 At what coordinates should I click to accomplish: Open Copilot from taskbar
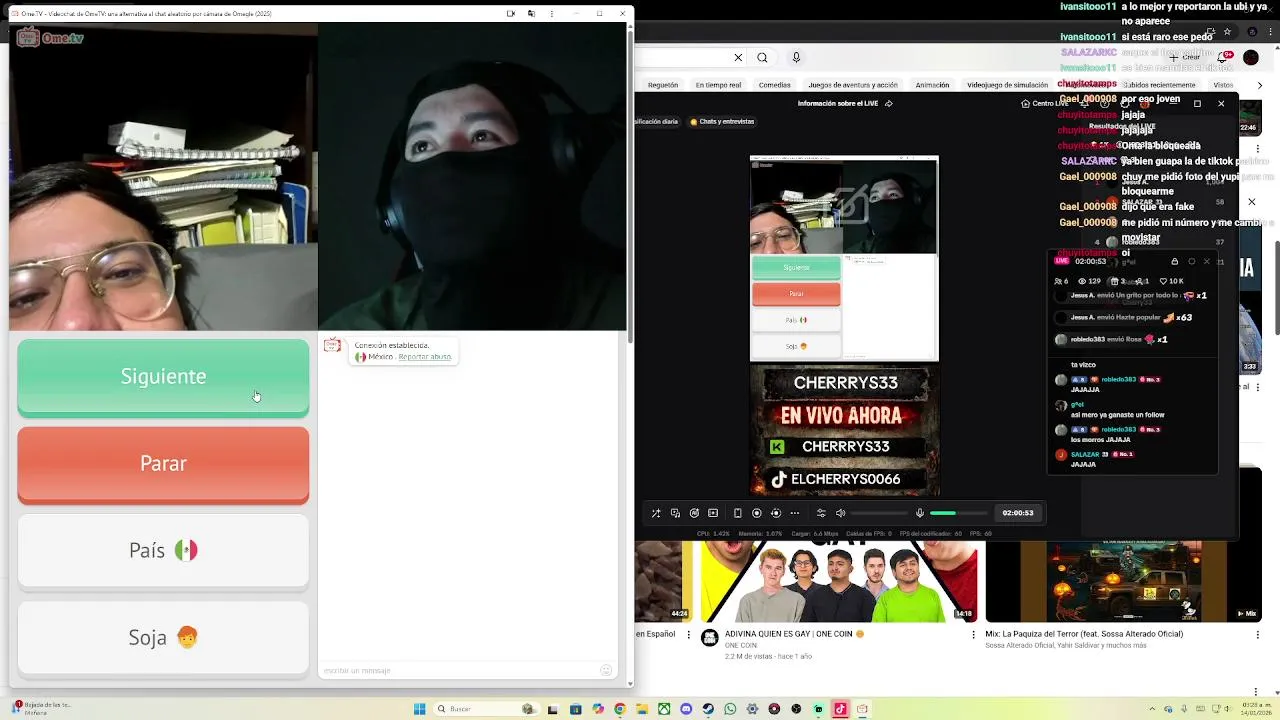pyautogui.click(x=598, y=709)
